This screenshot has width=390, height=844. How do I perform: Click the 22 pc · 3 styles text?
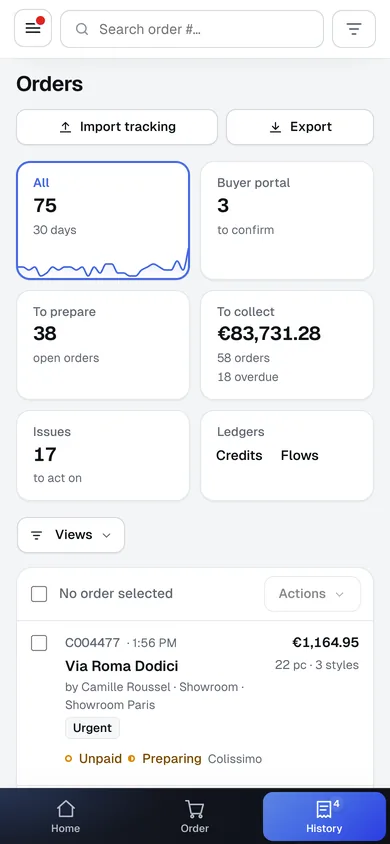click(x=317, y=665)
